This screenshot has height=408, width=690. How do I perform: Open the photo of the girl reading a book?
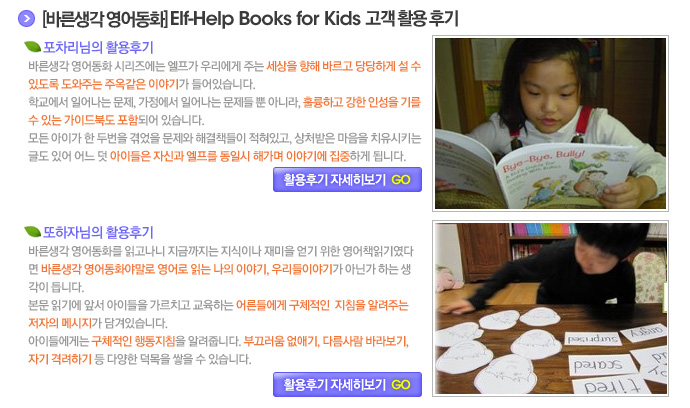click(x=551, y=123)
